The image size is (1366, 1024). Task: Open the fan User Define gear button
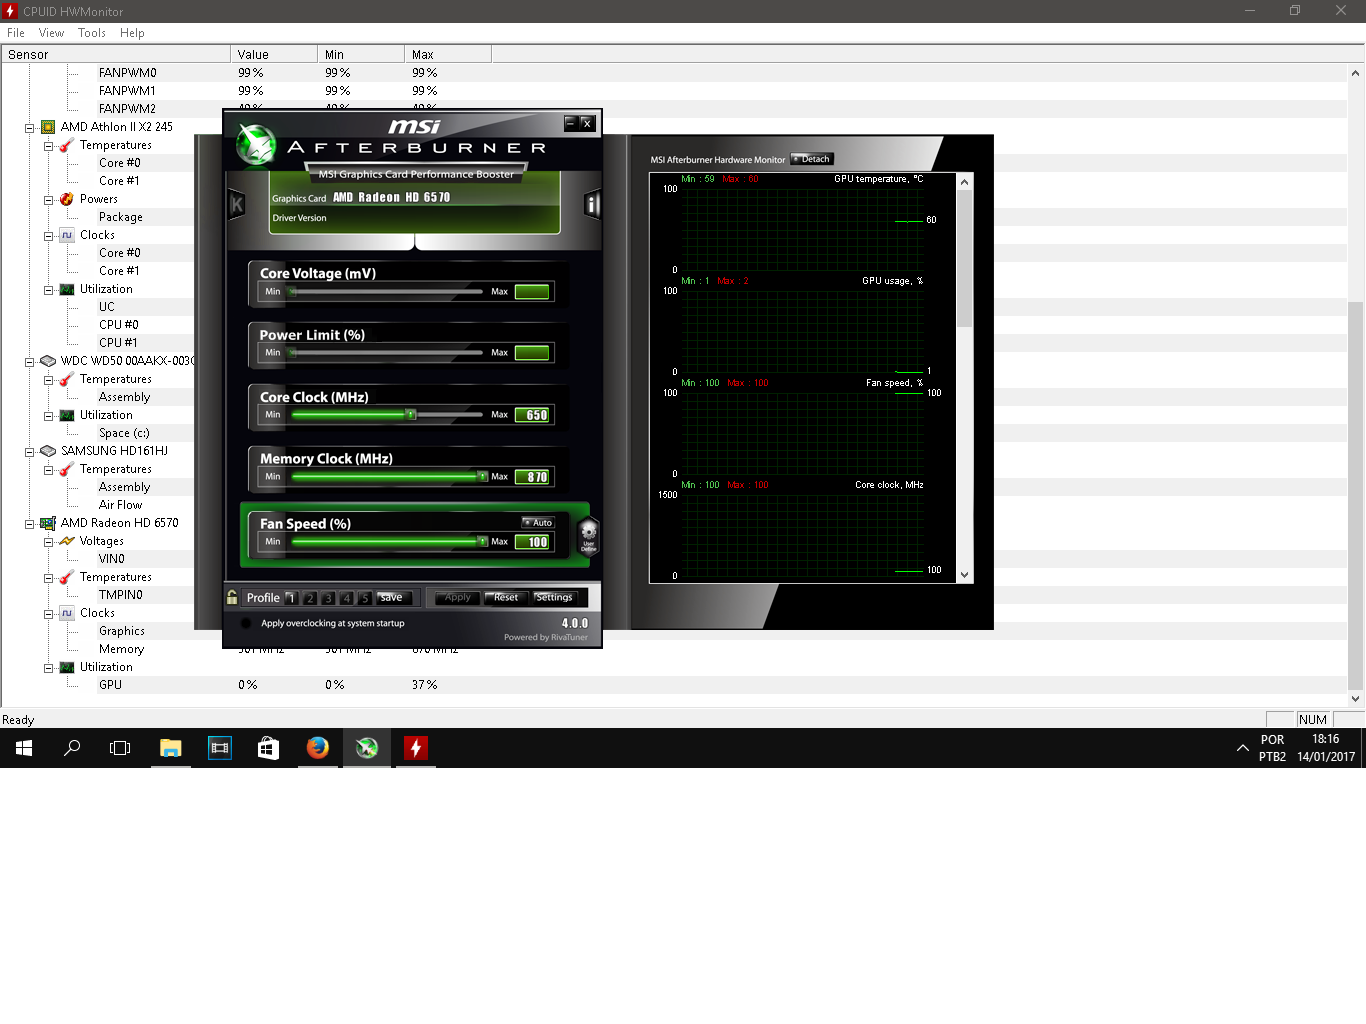tap(589, 535)
